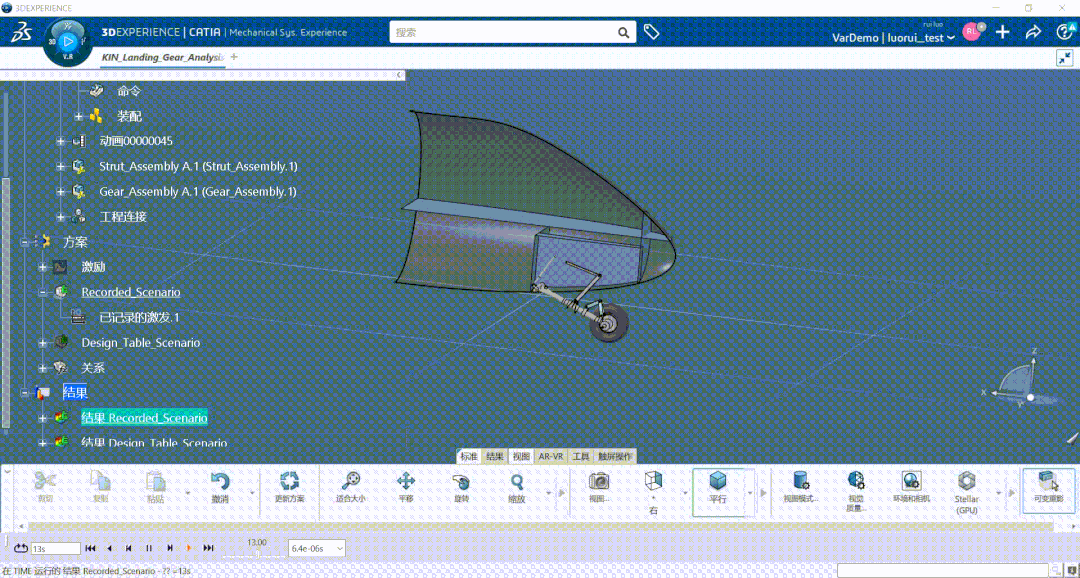
Task: Click the time slider at 13.00
Action: (x=257, y=553)
